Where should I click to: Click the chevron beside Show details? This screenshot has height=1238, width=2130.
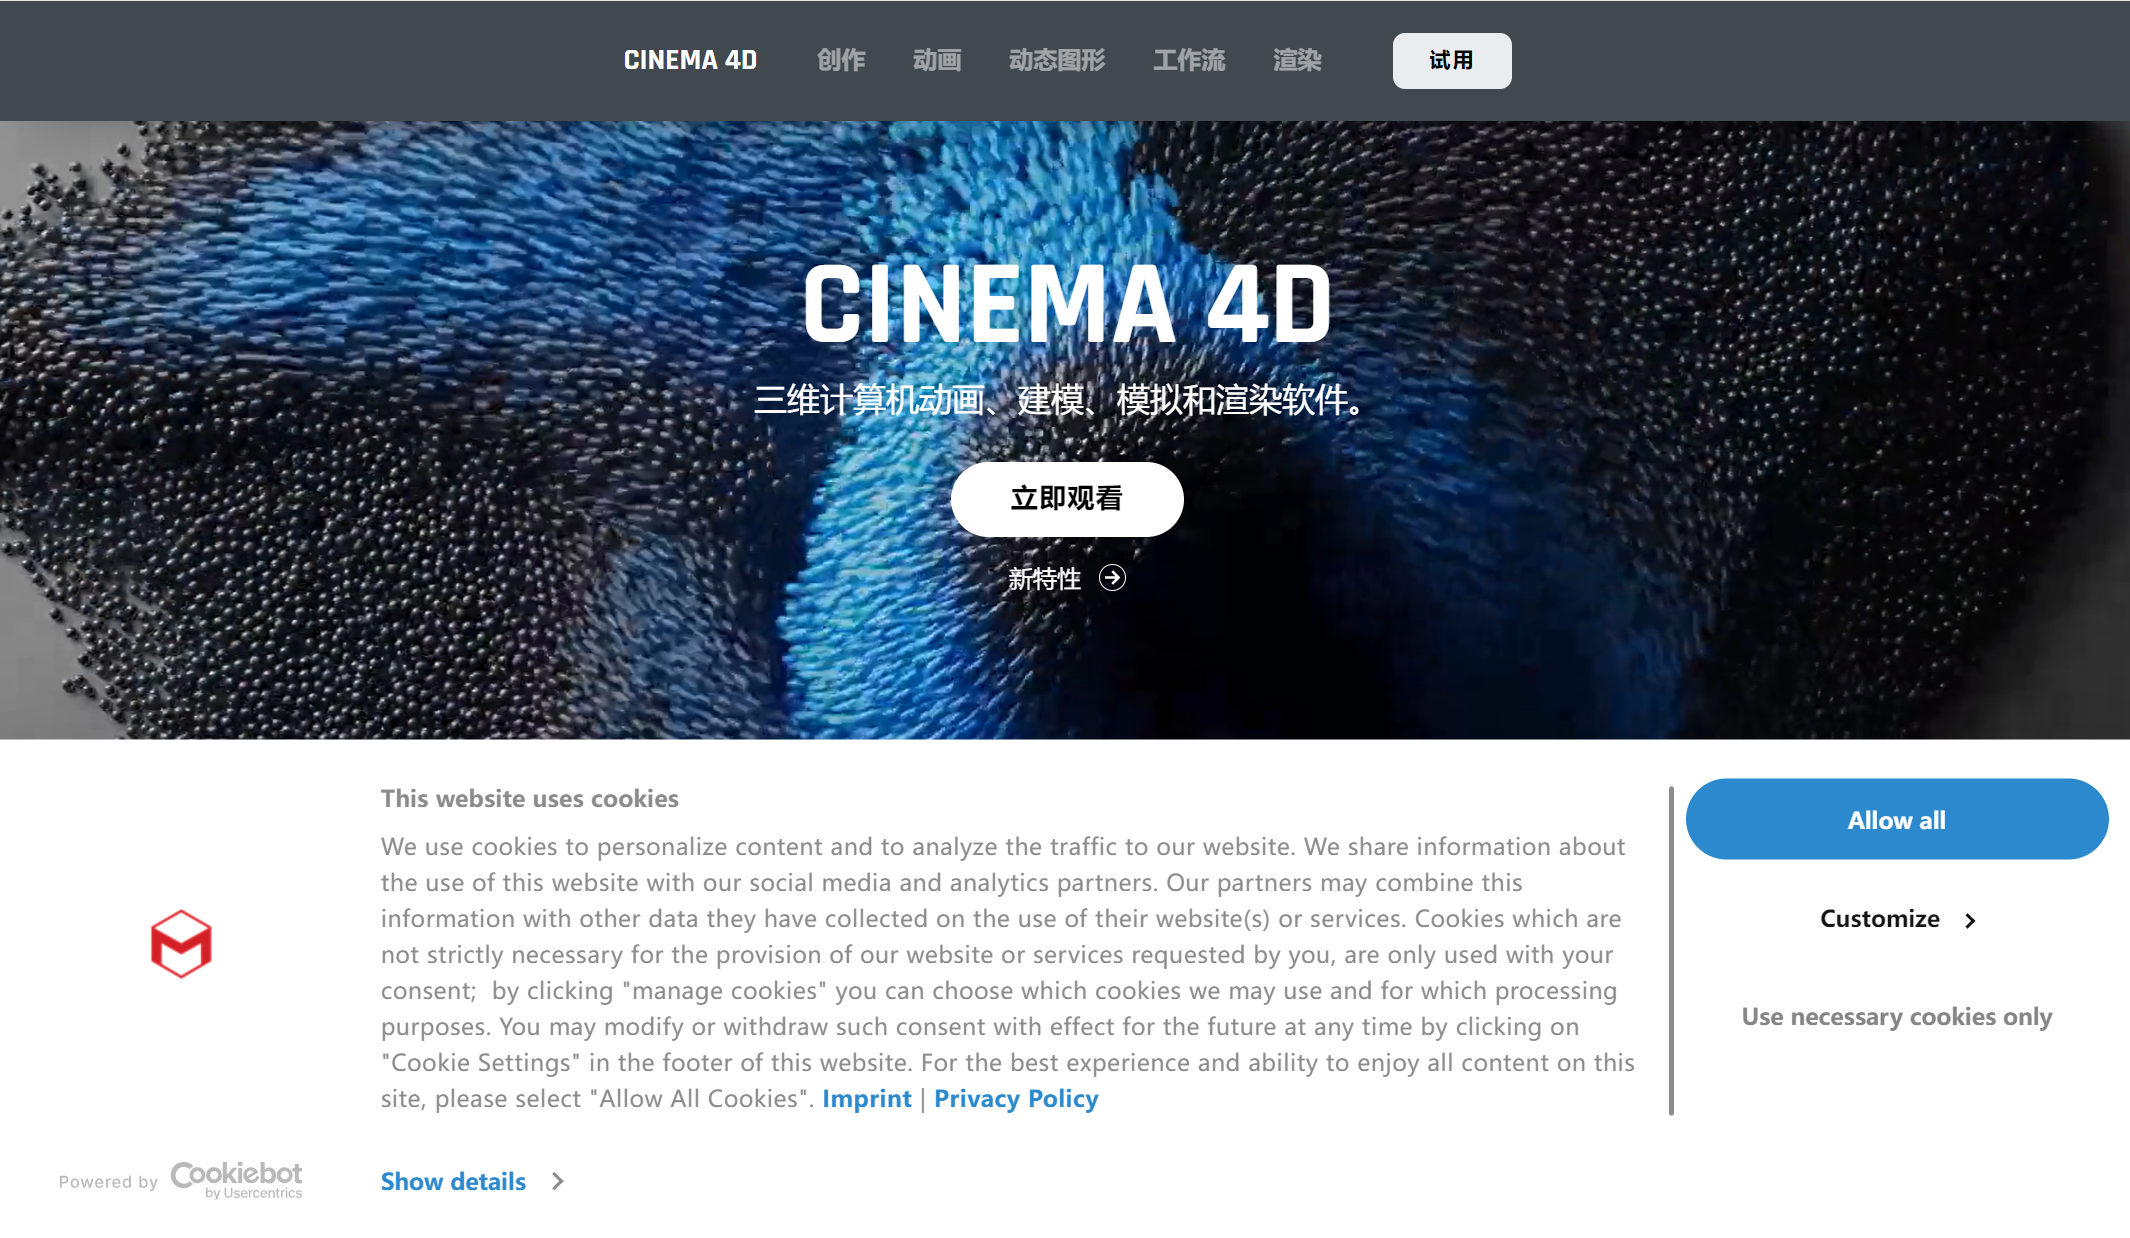(558, 1182)
